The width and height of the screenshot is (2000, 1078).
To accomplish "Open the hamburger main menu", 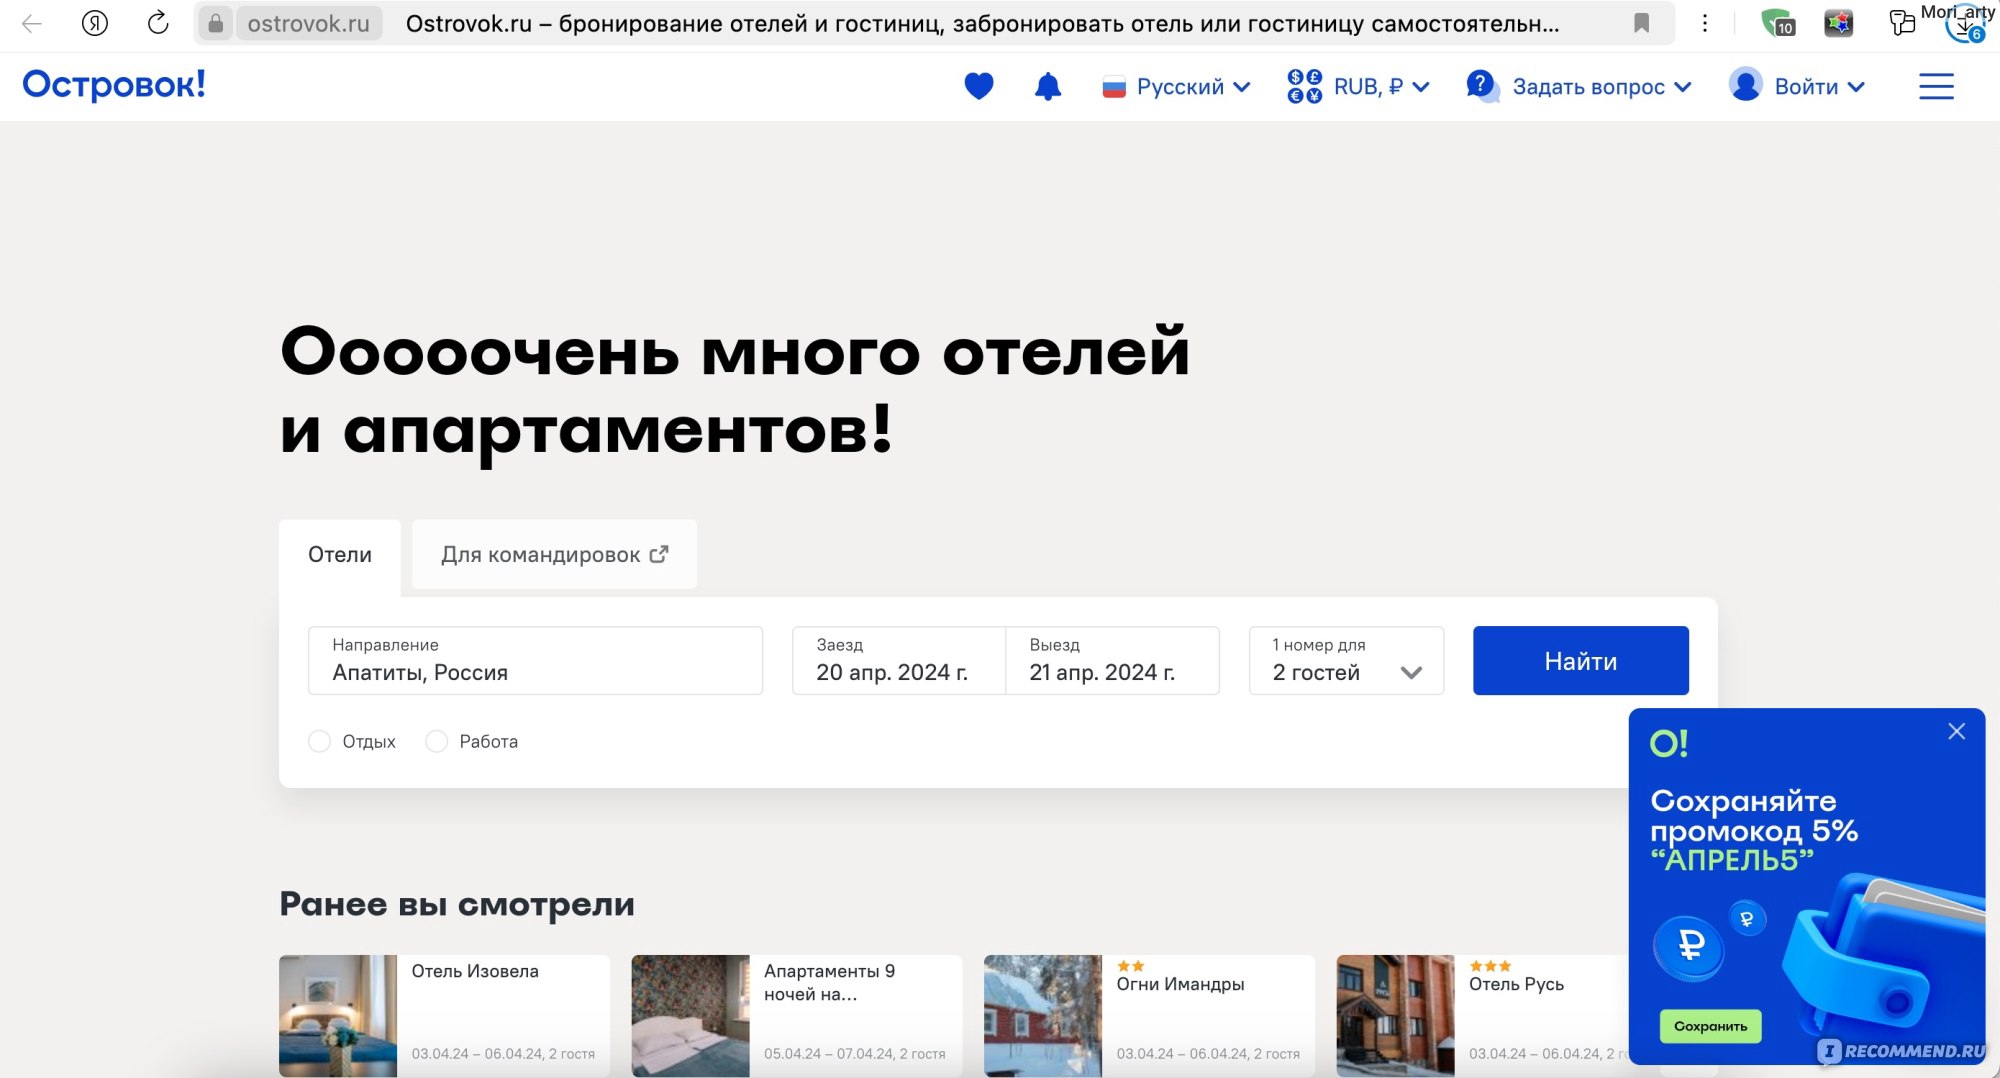I will pos(1936,87).
